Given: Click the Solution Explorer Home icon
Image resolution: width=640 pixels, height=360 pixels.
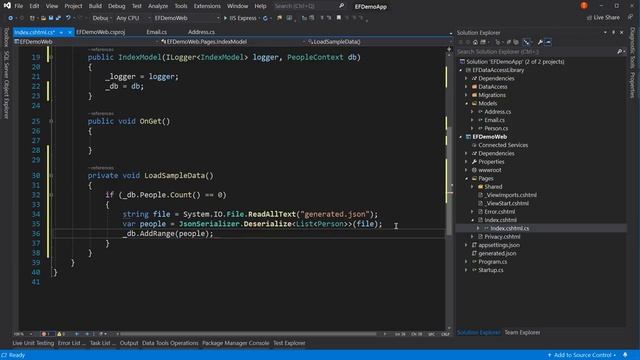Looking at the screenshot, I should tap(475, 42).
